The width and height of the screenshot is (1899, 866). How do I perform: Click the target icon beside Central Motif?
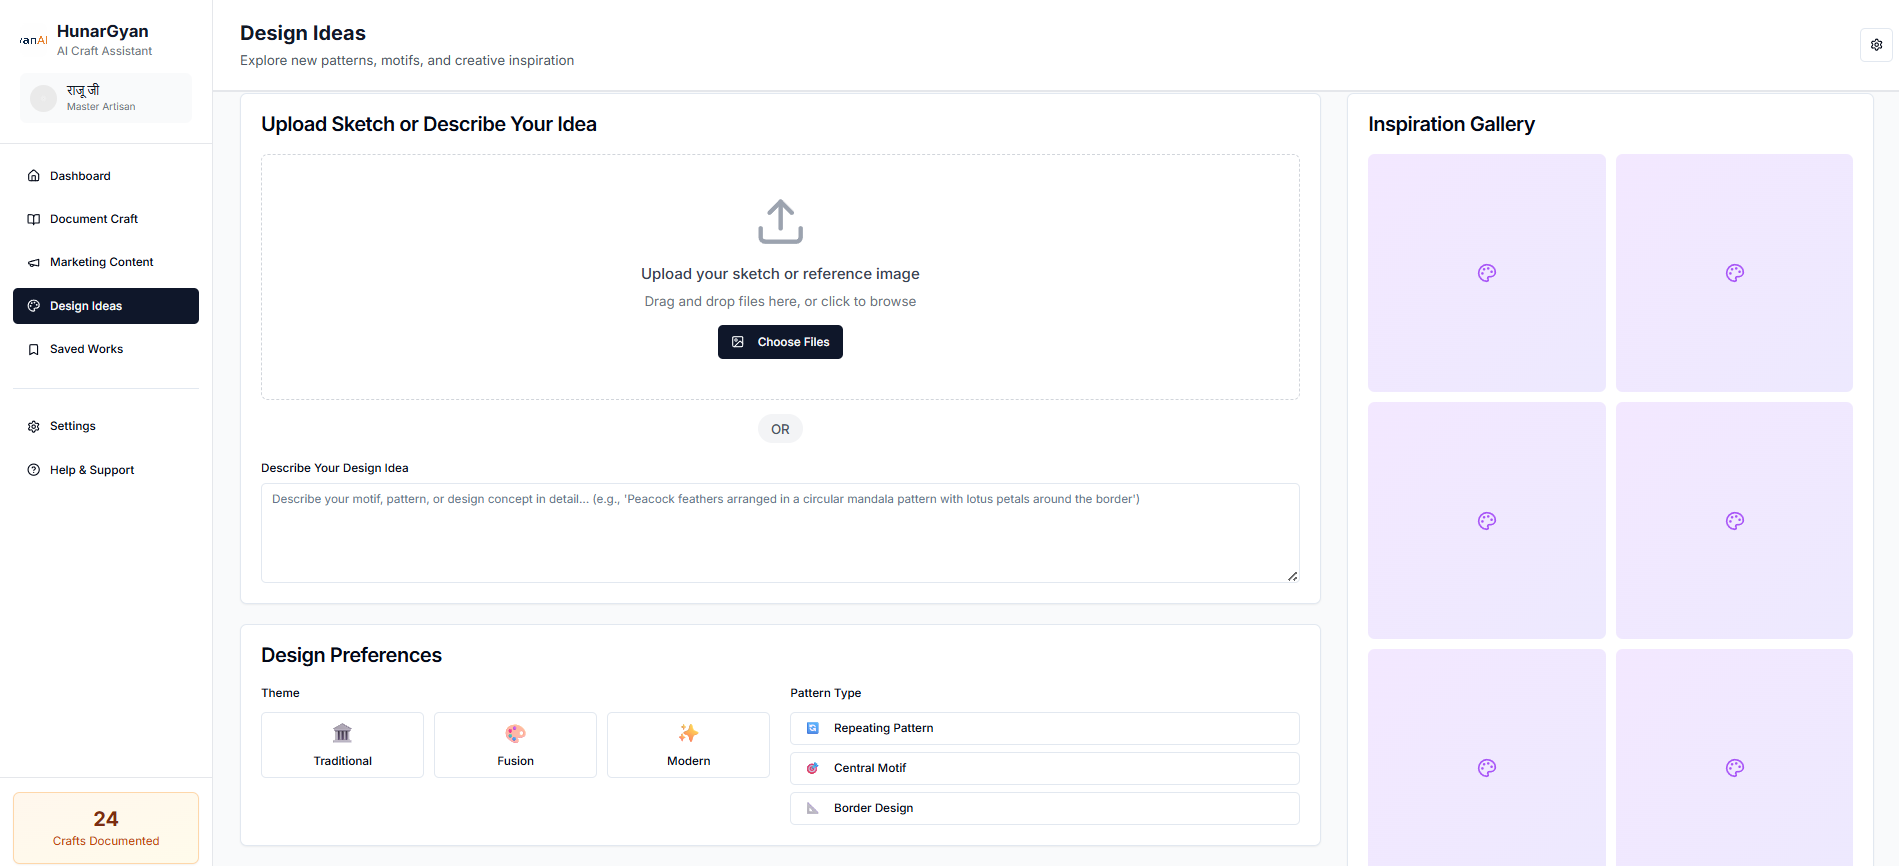813,768
